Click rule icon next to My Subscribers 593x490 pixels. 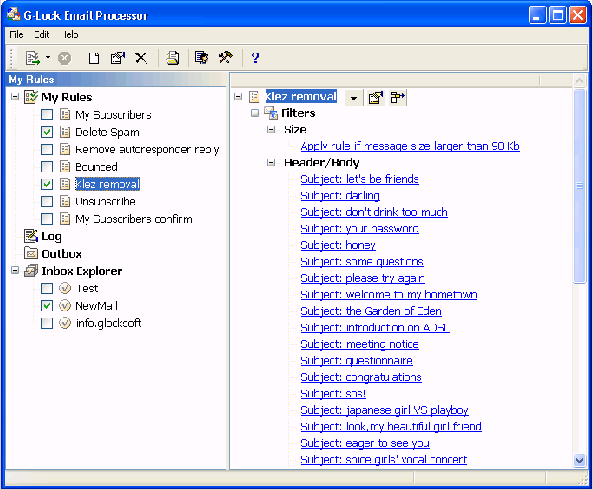65,114
